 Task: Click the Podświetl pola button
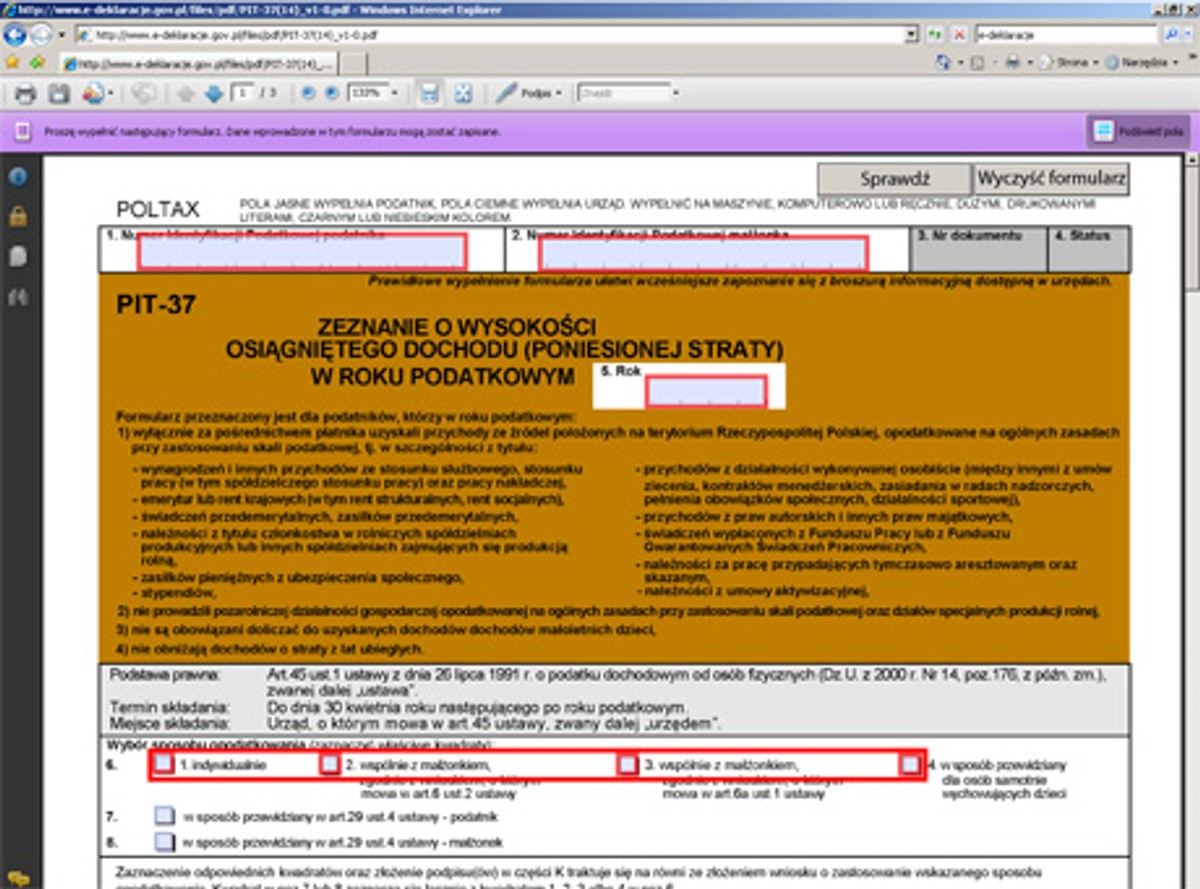point(1138,131)
